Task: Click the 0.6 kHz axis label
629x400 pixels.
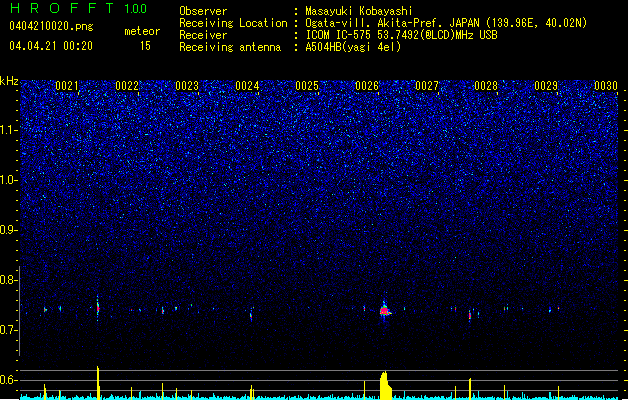Action: 9,380
